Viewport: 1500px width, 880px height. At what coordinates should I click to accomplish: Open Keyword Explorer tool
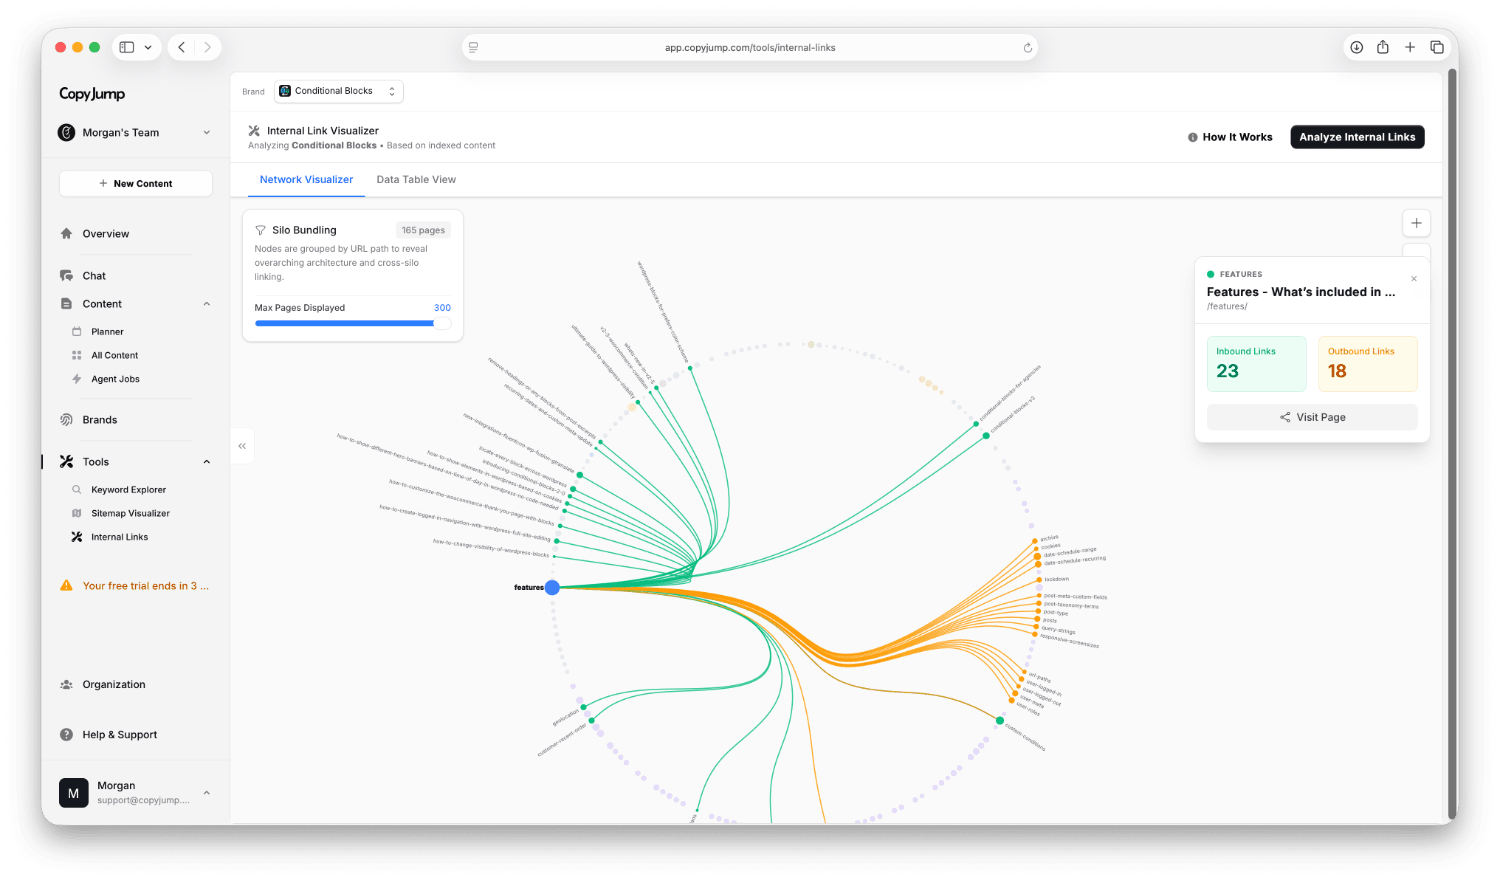pyautogui.click(x=129, y=490)
